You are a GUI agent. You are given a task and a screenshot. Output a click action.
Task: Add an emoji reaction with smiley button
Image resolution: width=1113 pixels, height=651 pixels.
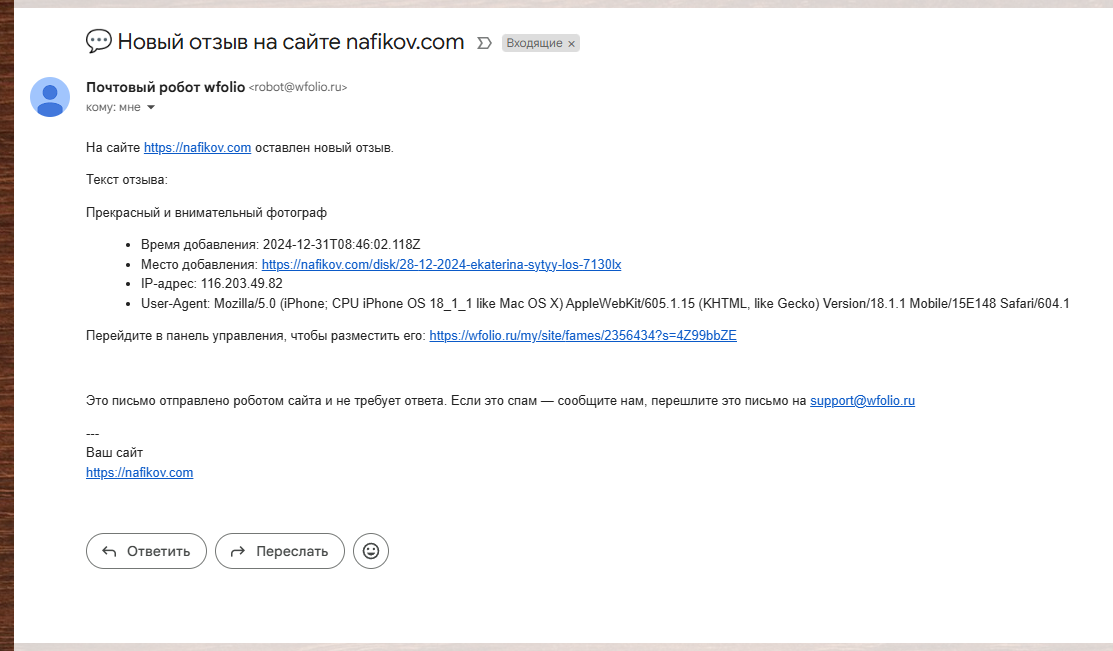pyautogui.click(x=371, y=551)
